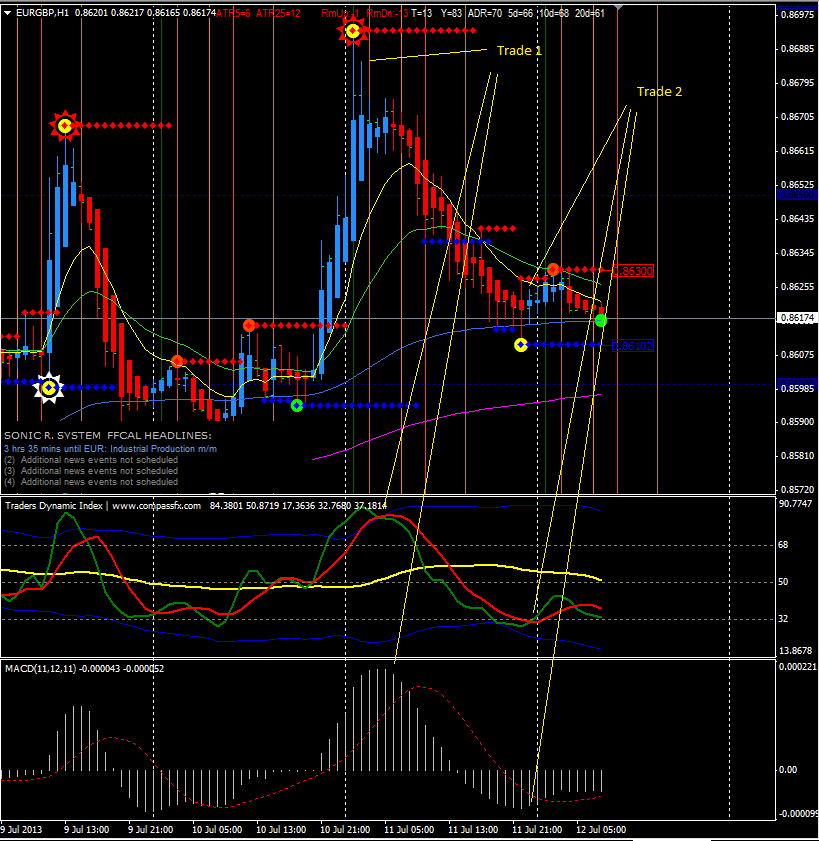Click the 0.86174 current price tag
The width and height of the screenshot is (819, 841).
click(x=798, y=318)
